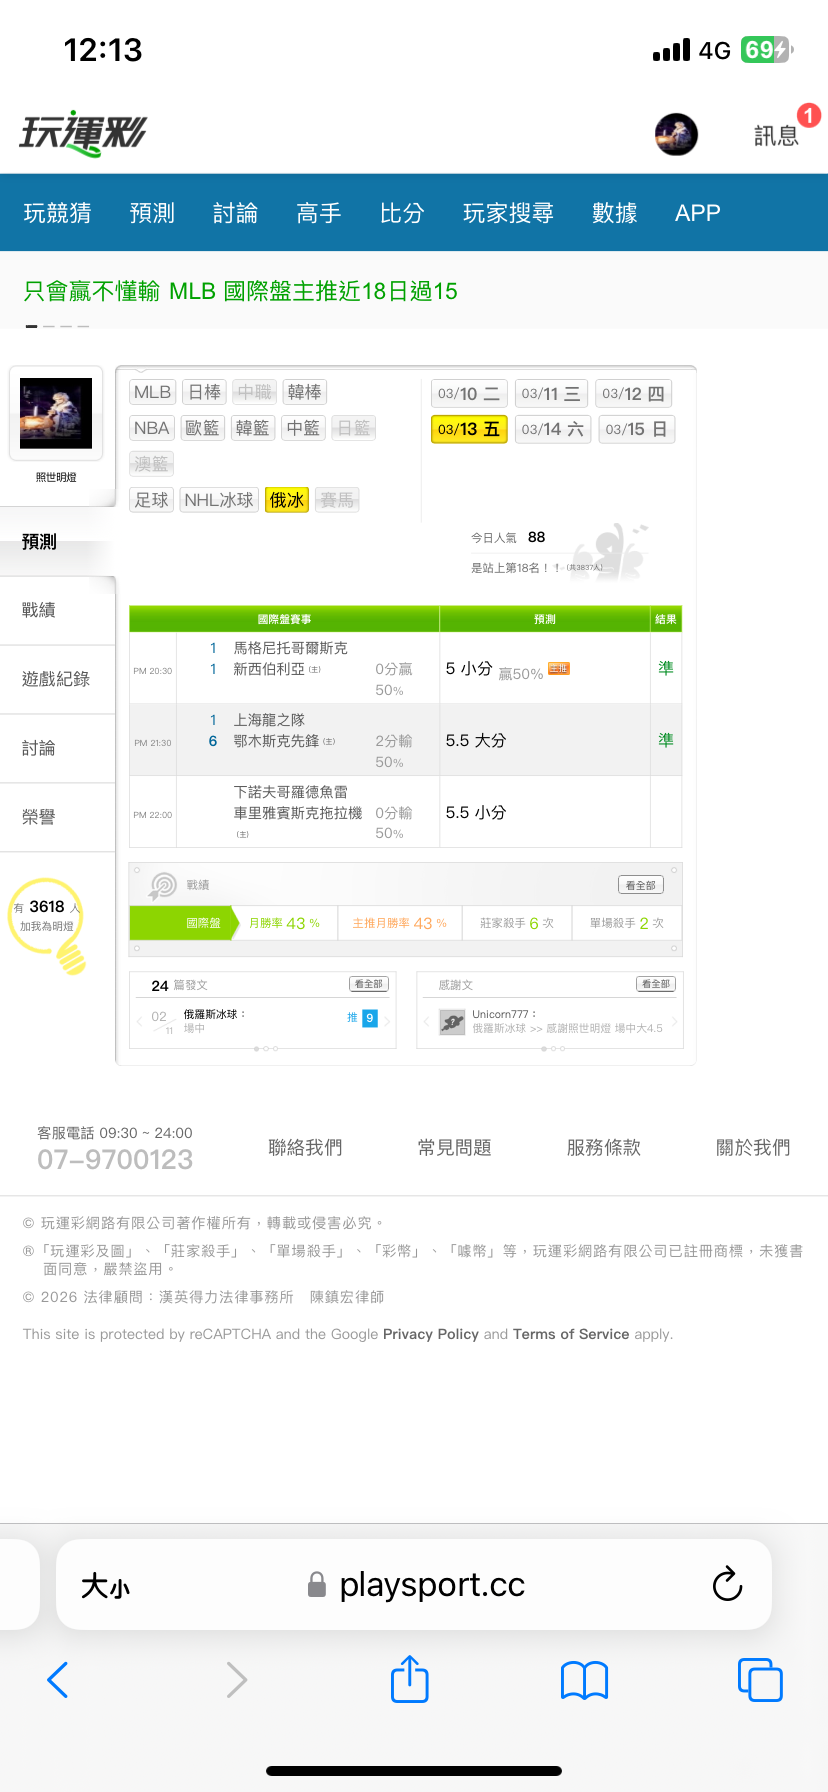Select the 日棒 league filter
This screenshot has width=828, height=1792.
205,392
